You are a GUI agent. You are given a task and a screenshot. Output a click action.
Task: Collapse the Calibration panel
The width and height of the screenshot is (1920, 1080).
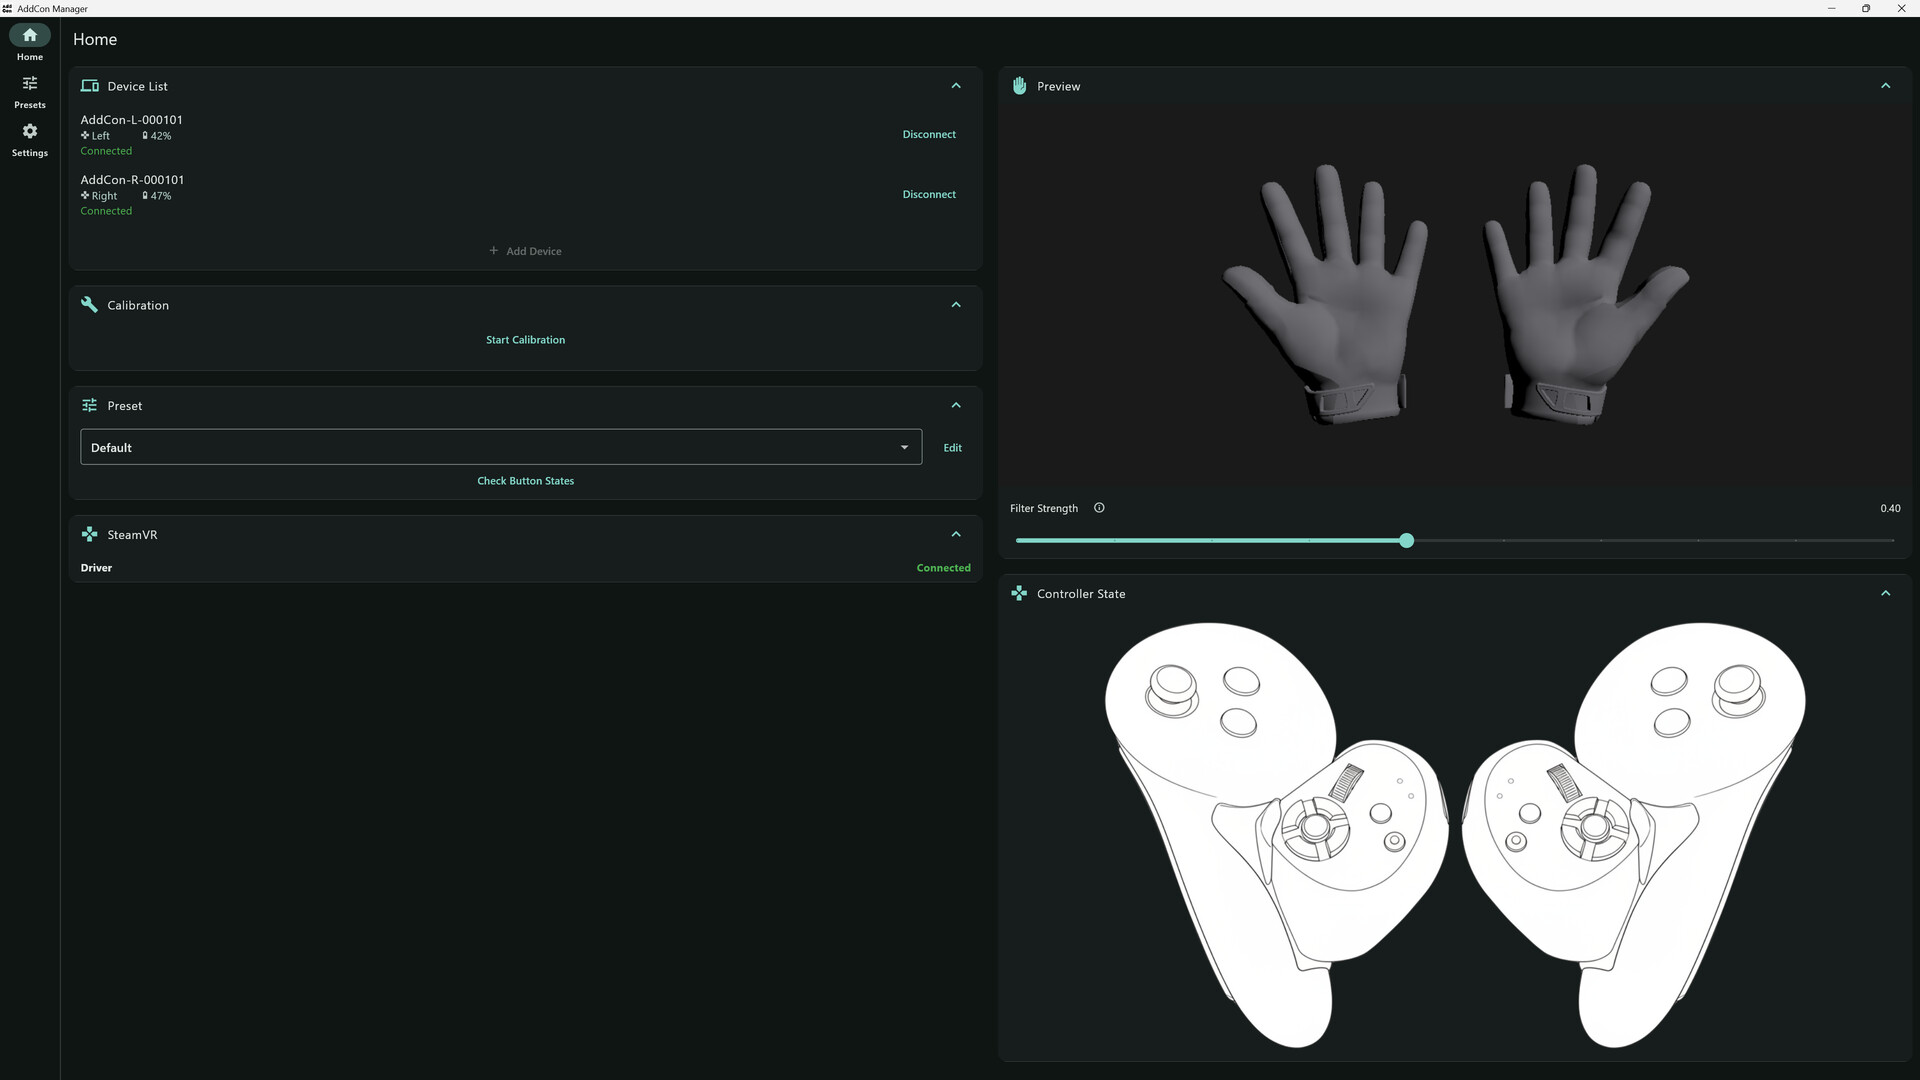pyautogui.click(x=956, y=305)
